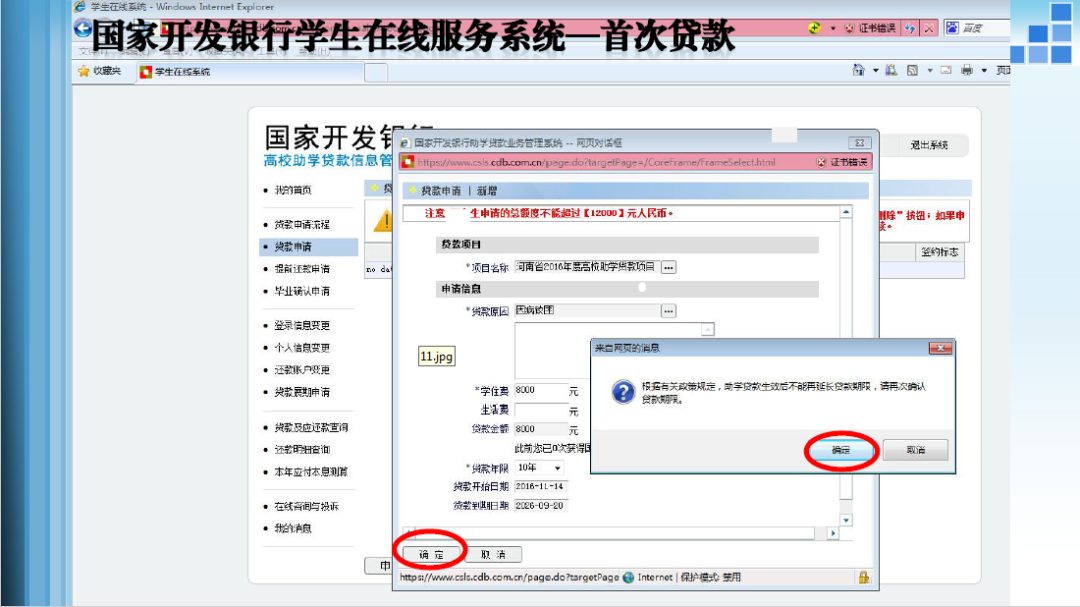This screenshot has width=1080, height=607.
Task: Click the IE feeds toolbar icon
Action: (x=913, y=70)
